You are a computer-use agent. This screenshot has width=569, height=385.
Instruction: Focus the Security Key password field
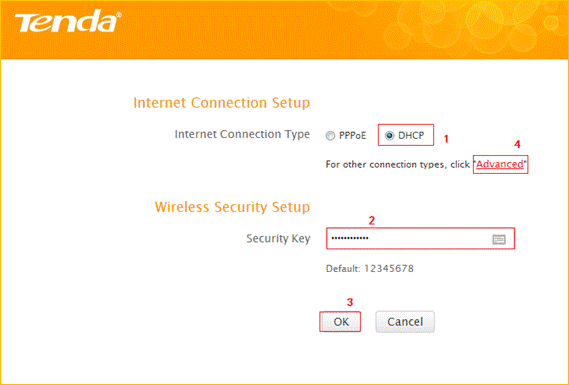click(420, 238)
